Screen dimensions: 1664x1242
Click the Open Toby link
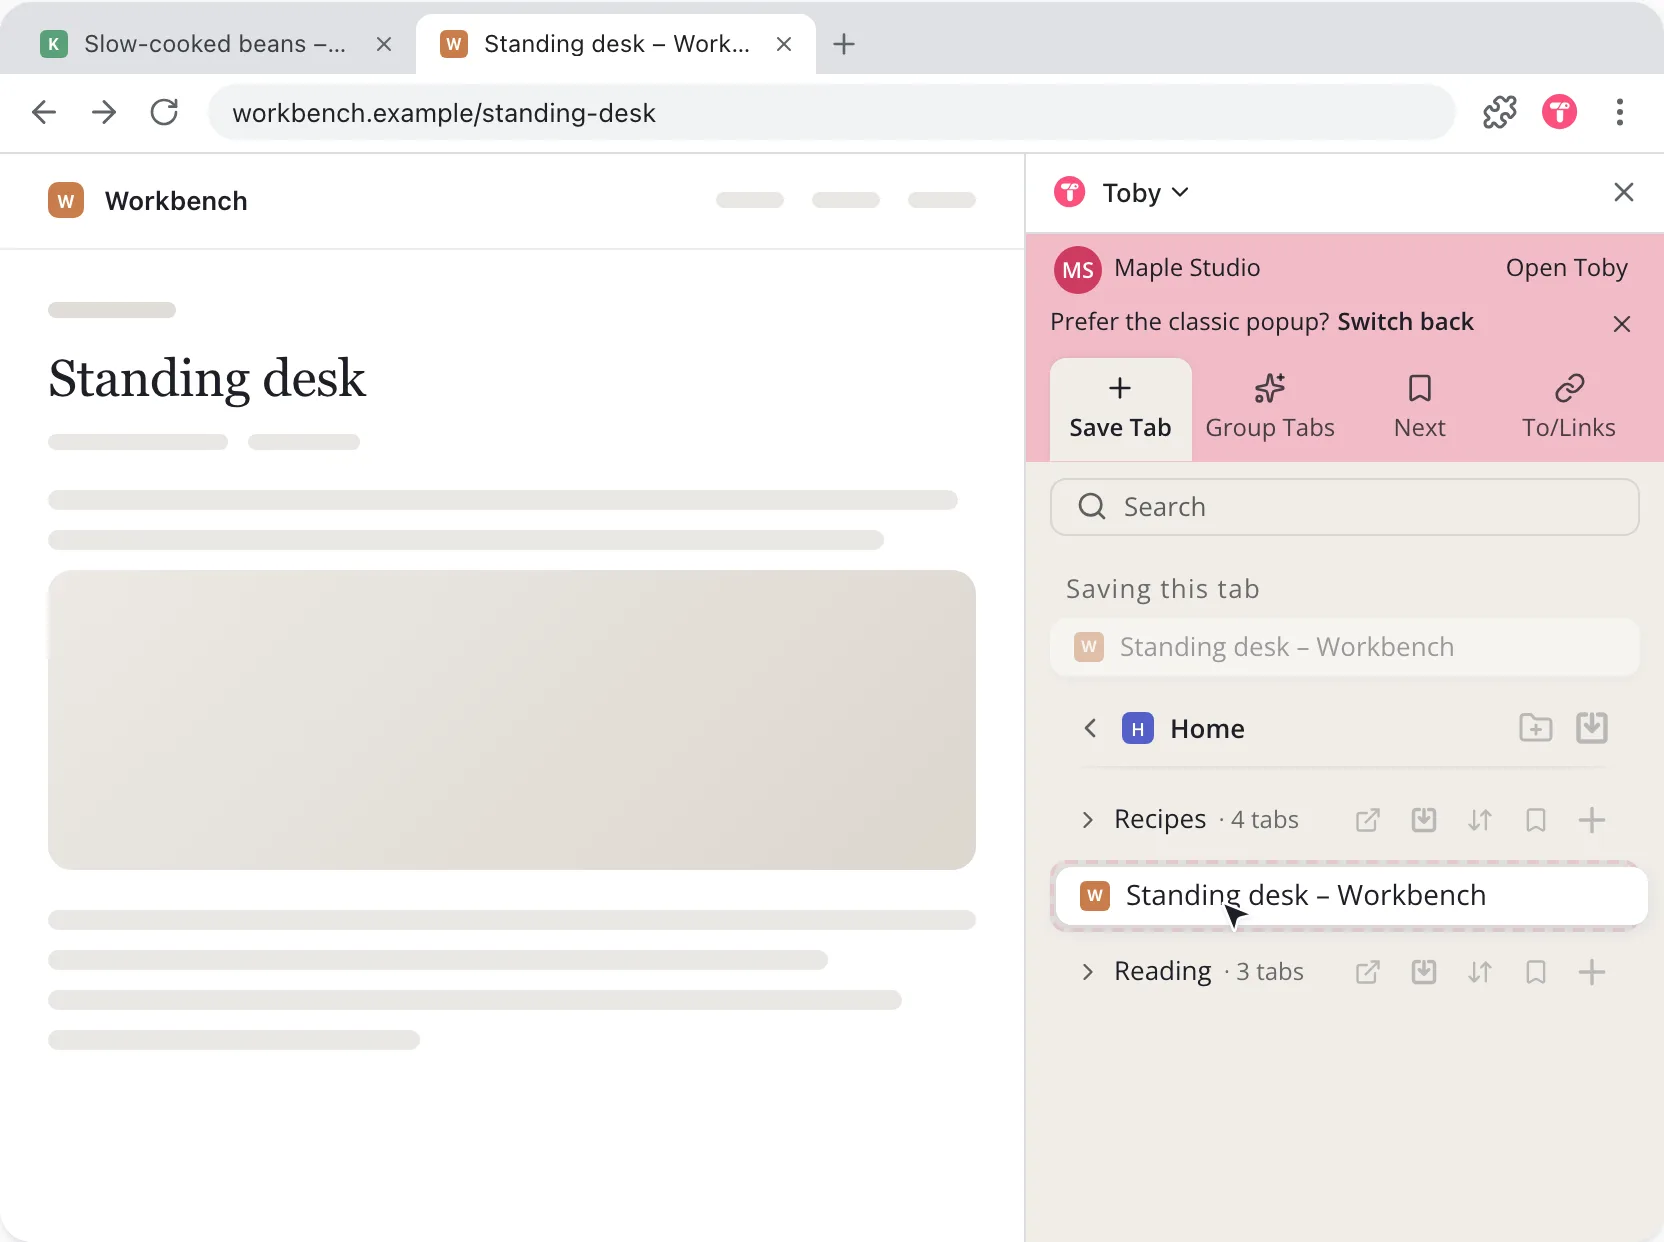[1566, 268]
